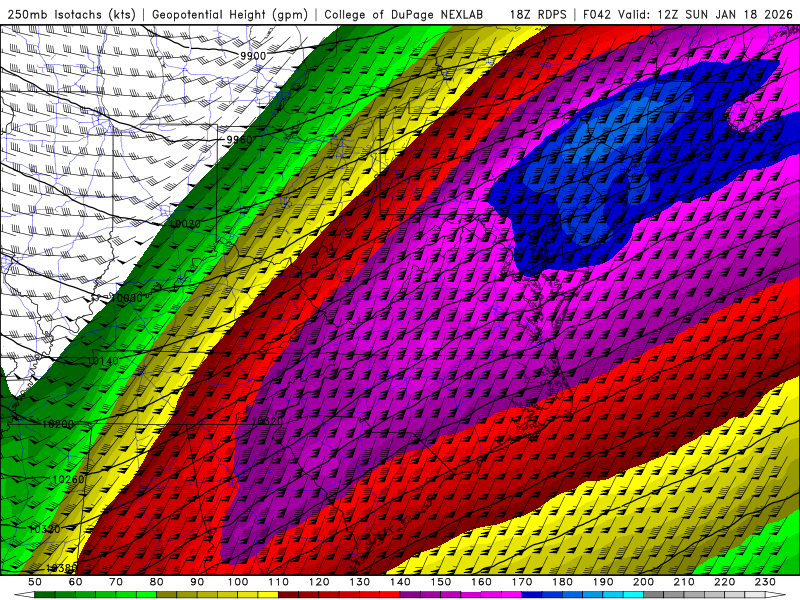Image resolution: width=800 pixels, height=600 pixels.
Task: Click the '18Z RDPS' model run label
Action: pos(538,14)
